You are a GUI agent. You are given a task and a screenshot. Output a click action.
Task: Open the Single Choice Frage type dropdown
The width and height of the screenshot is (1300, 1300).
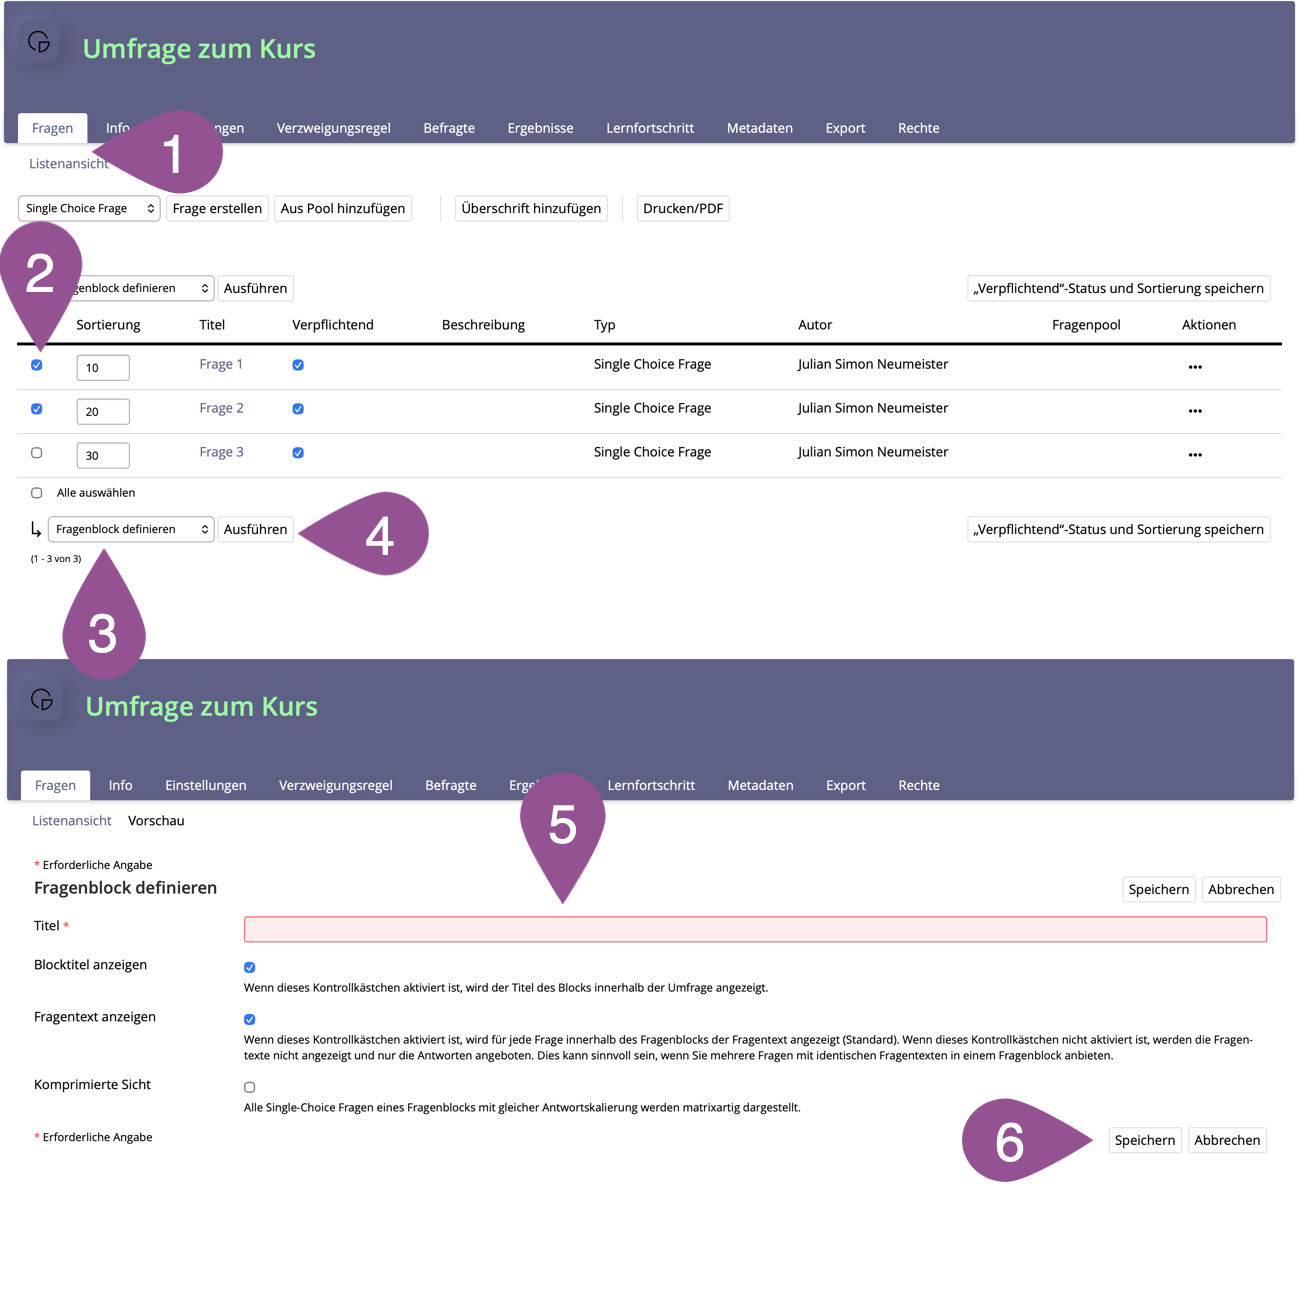click(89, 208)
